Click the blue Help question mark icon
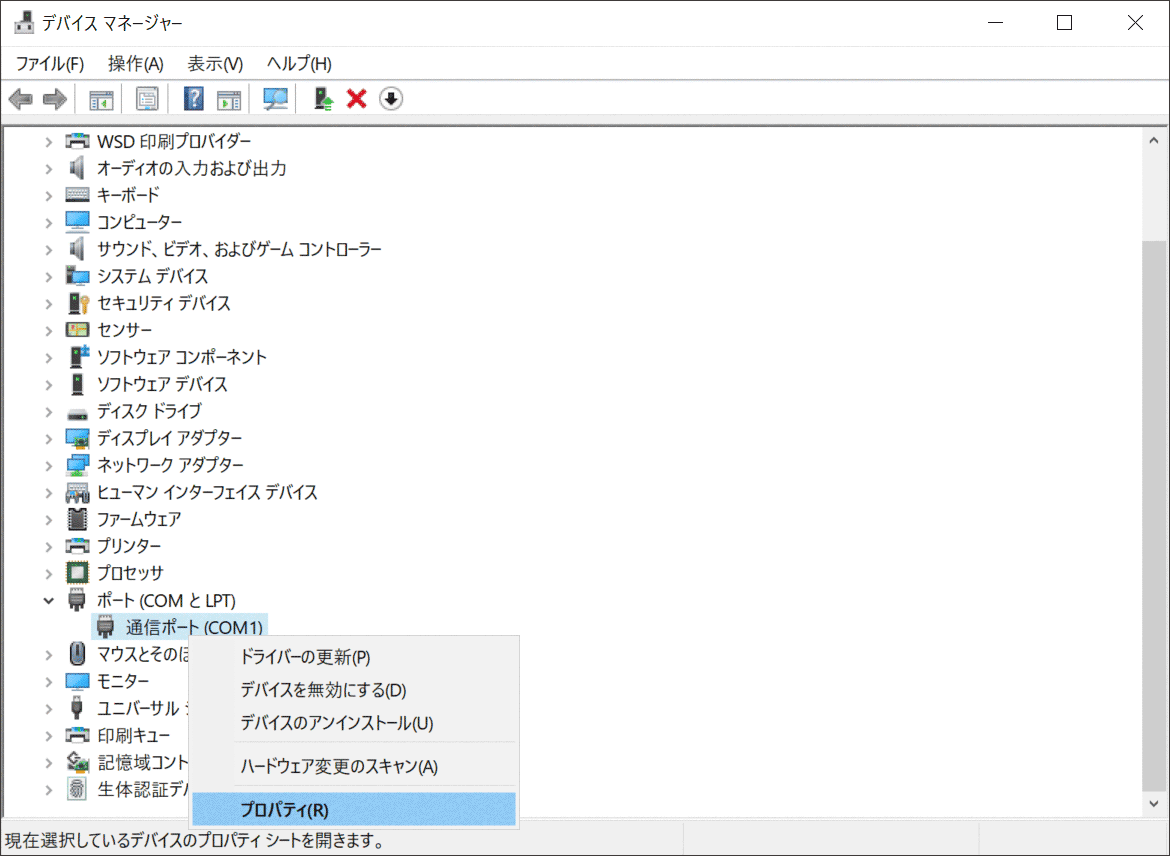This screenshot has height=856, width=1170. [194, 99]
